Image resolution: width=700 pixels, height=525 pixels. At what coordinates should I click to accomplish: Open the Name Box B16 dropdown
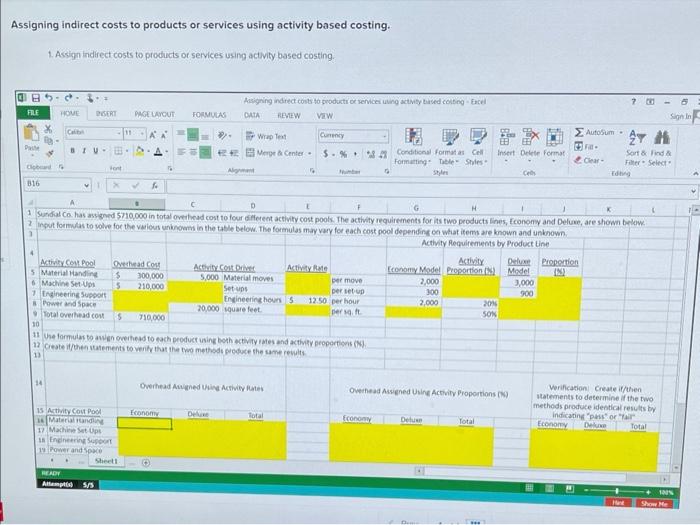coord(86,184)
